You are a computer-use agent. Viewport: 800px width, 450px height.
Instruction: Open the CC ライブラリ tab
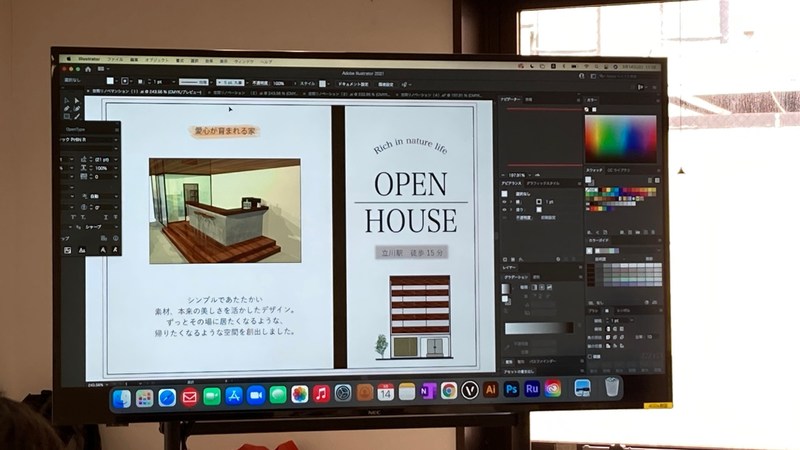619,170
